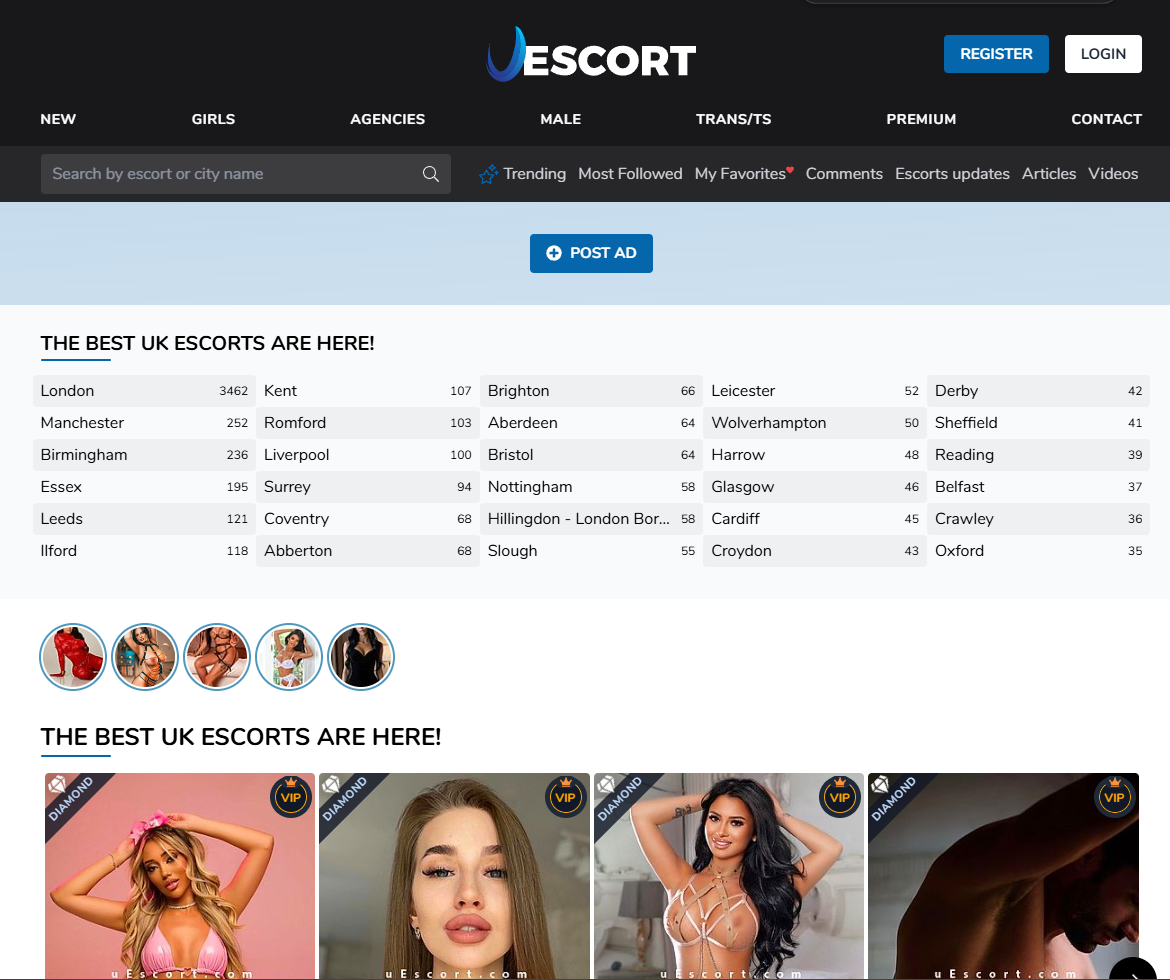Viewport: 1170px width, 980px height.
Task: Open London escort listings
Action: coord(67,390)
